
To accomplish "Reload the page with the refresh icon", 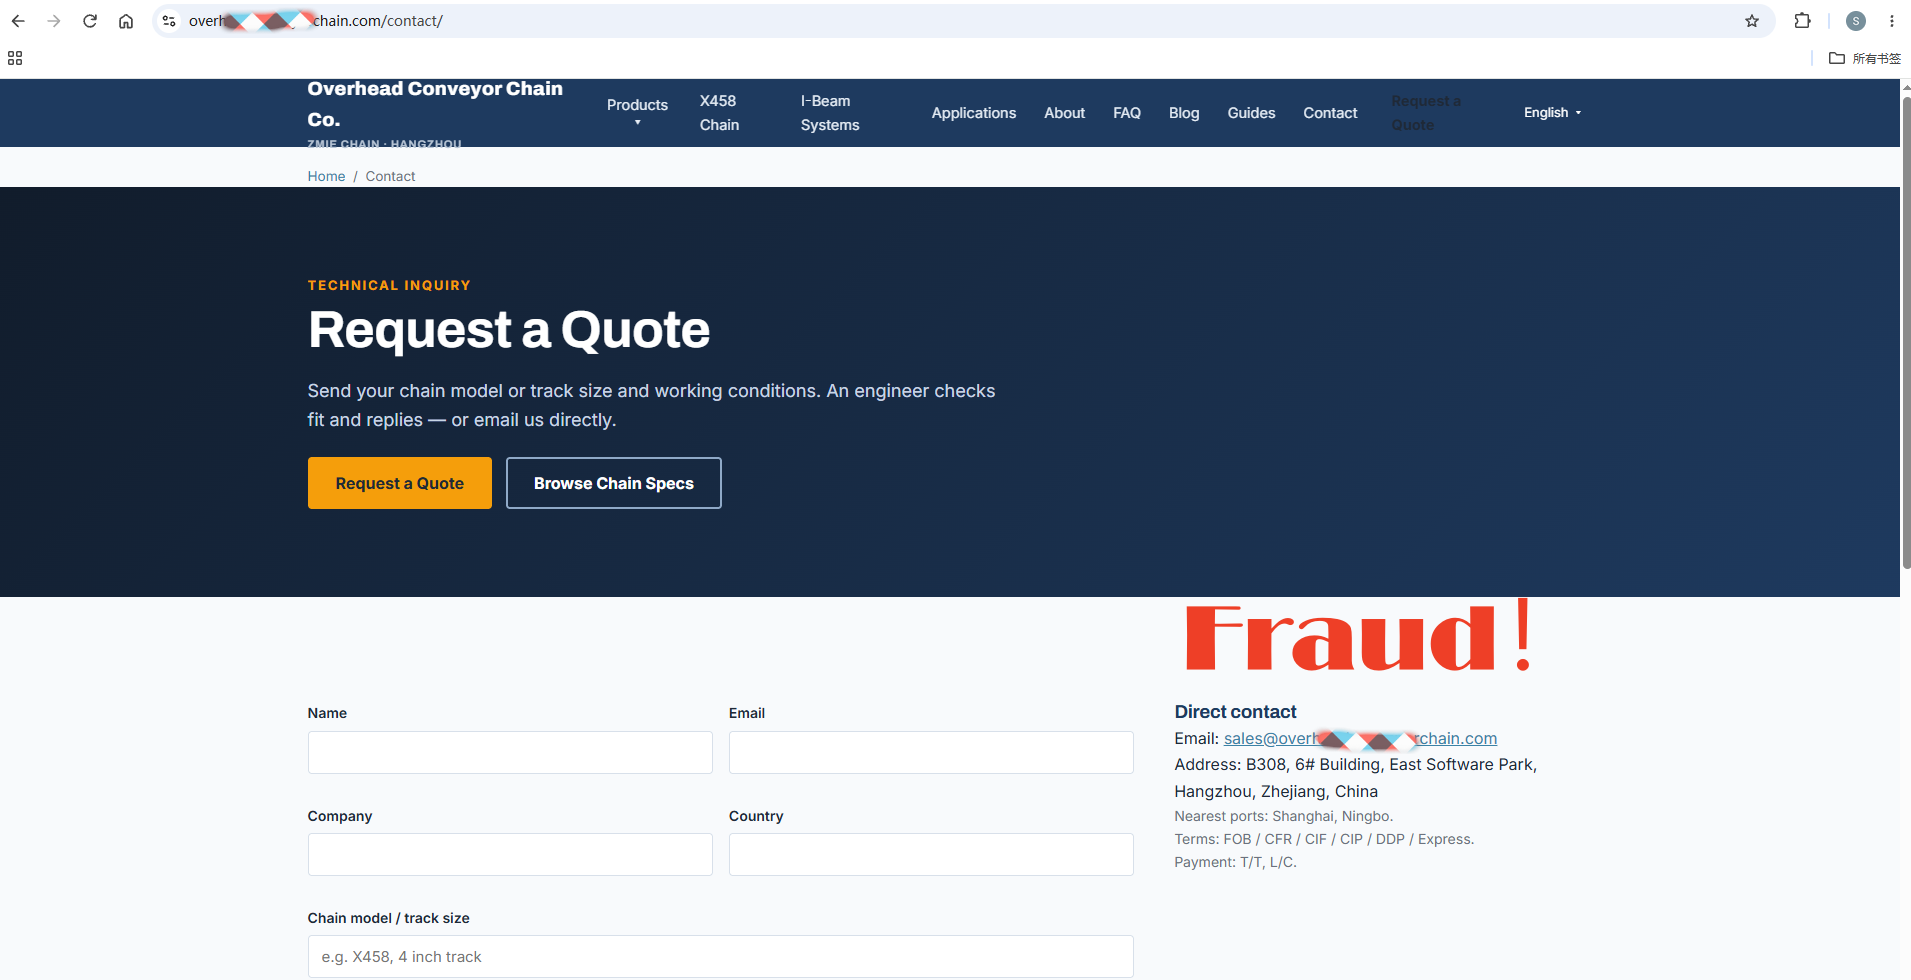I will [90, 21].
